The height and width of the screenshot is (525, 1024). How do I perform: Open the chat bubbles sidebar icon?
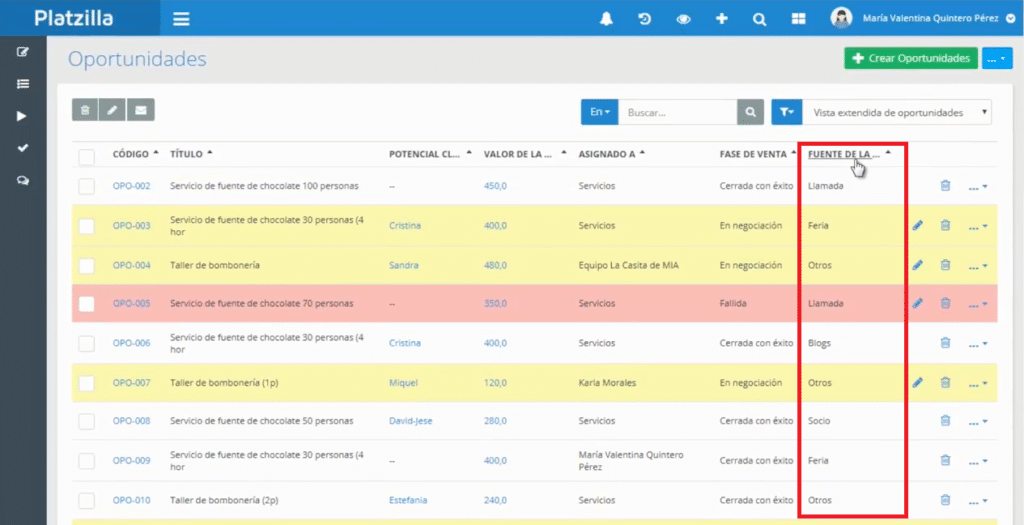pyautogui.click(x=23, y=181)
